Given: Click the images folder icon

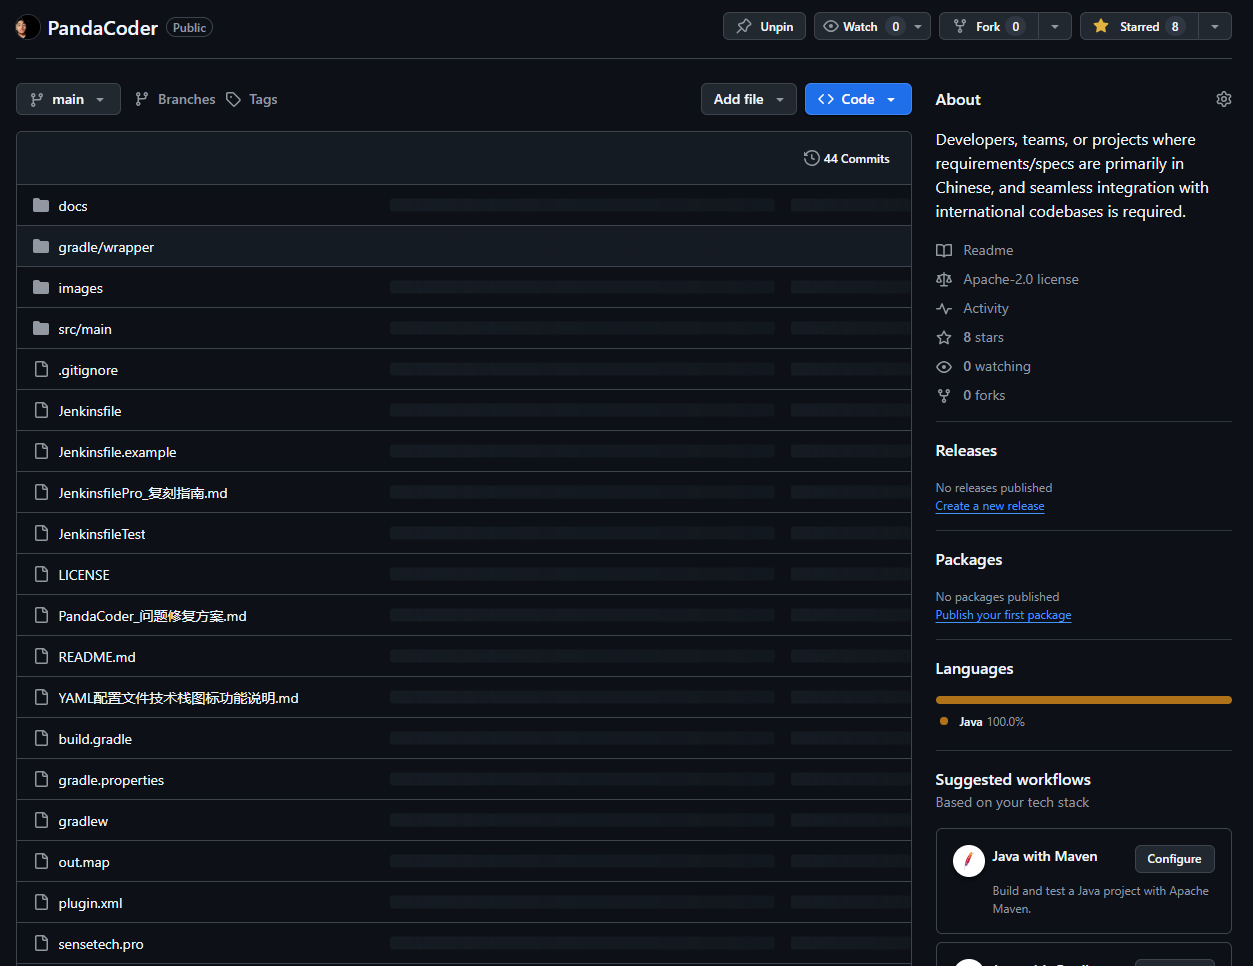Looking at the screenshot, I should click(41, 287).
